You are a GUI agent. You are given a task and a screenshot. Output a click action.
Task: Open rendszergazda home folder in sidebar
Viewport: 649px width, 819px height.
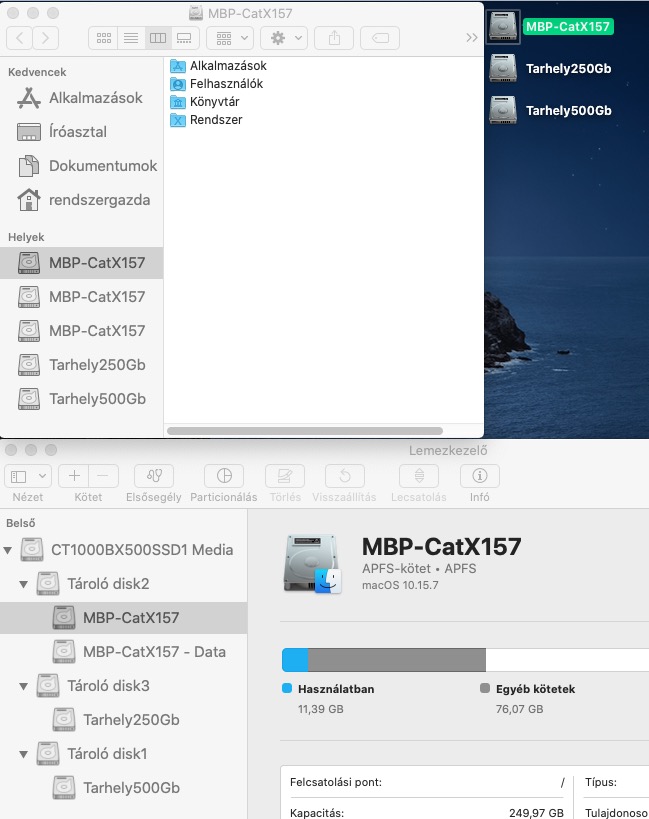[81, 200]
